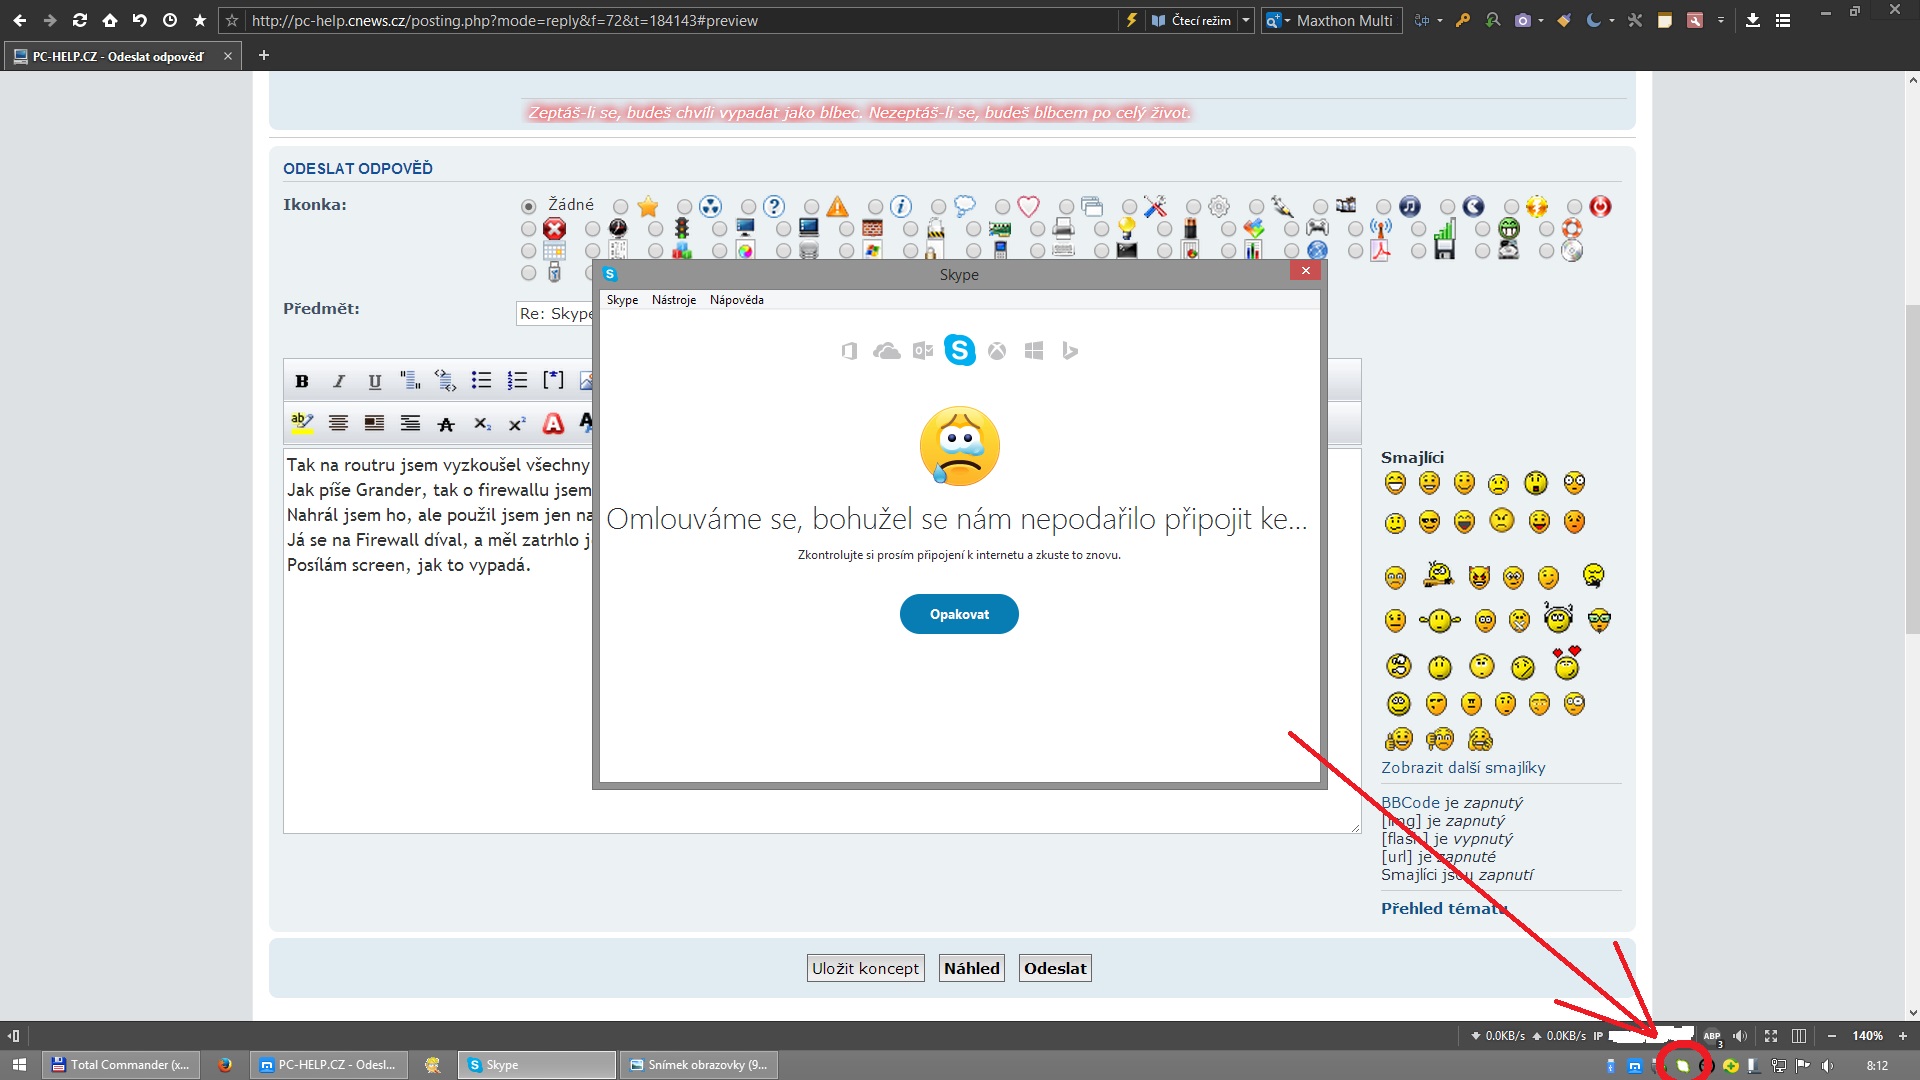Select the Žádné icon radio button

click(x=529, y=206)
